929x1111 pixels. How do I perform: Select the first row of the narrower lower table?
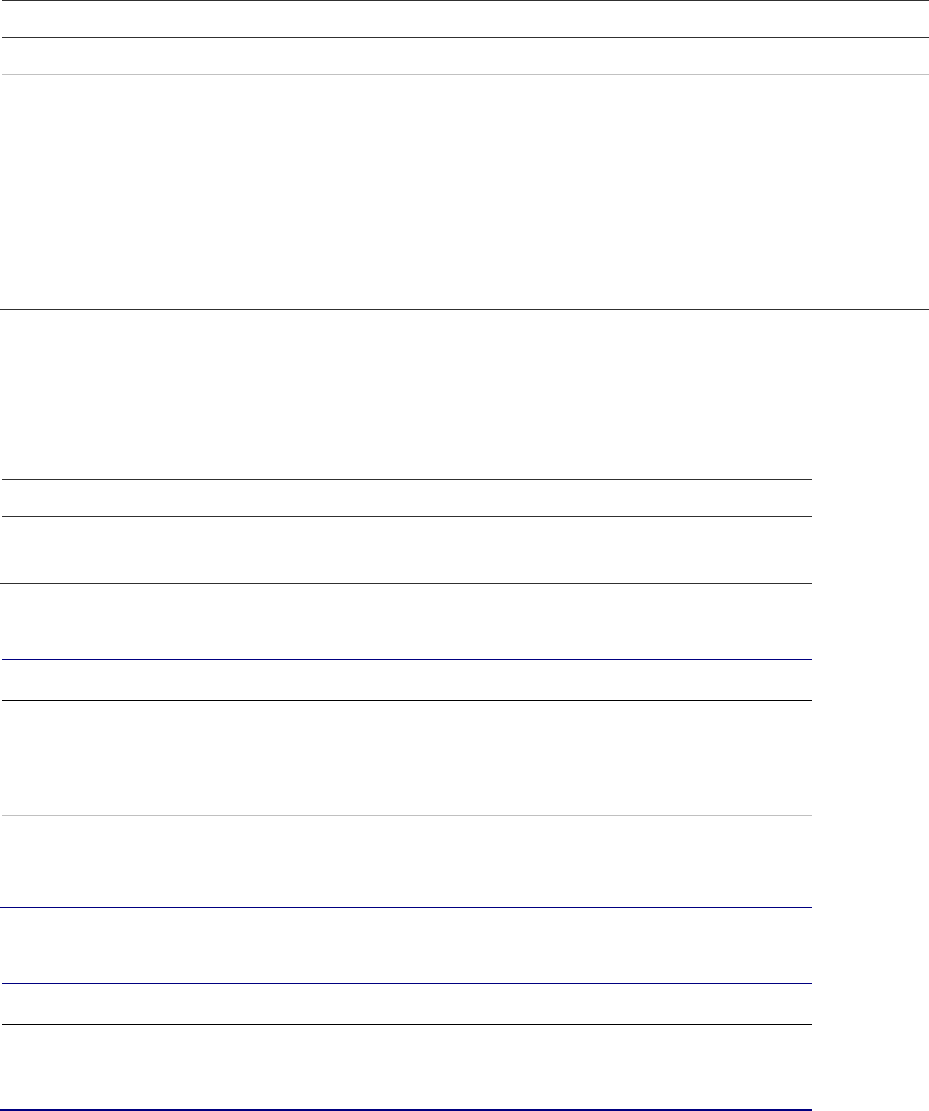tap(405, 498)
